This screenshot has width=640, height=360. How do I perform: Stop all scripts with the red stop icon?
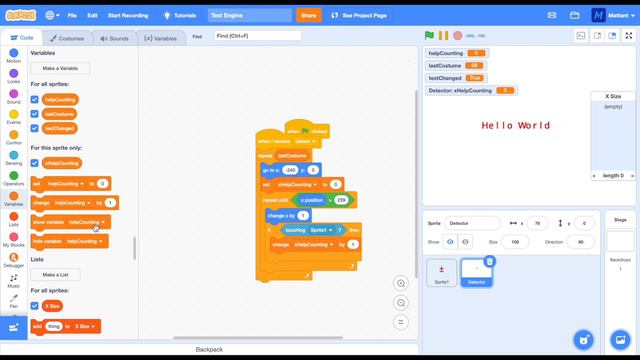point(458,36)
